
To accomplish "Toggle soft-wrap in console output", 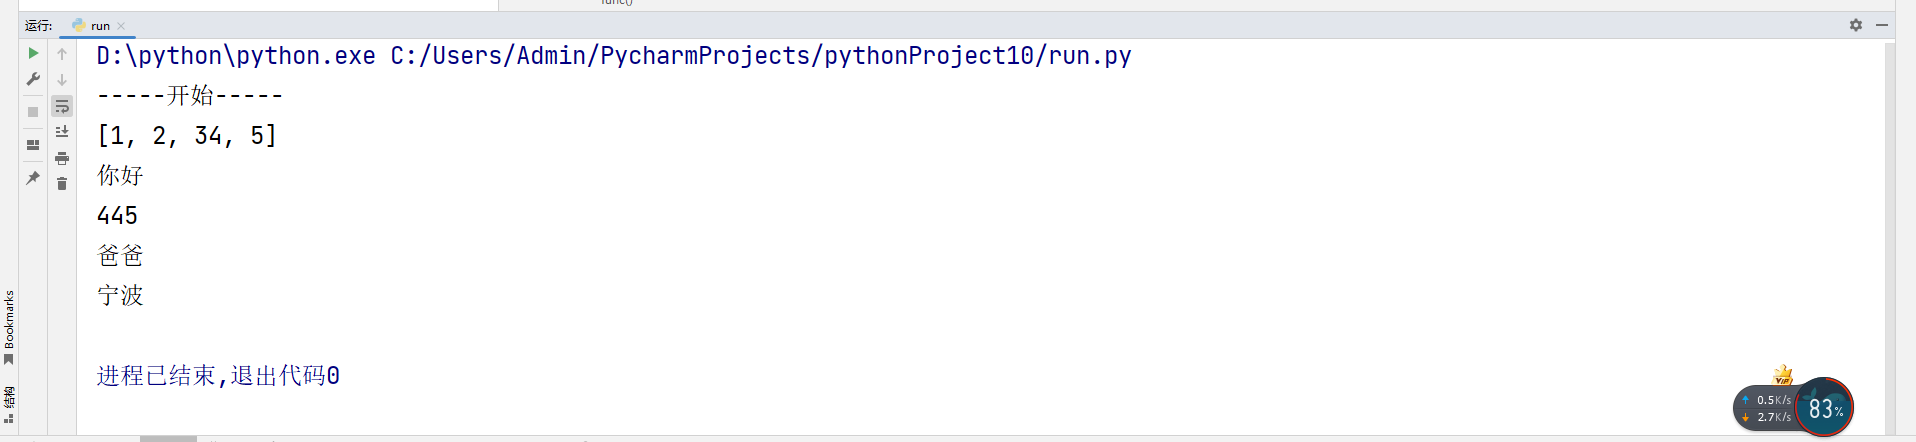I will [62, 106].
